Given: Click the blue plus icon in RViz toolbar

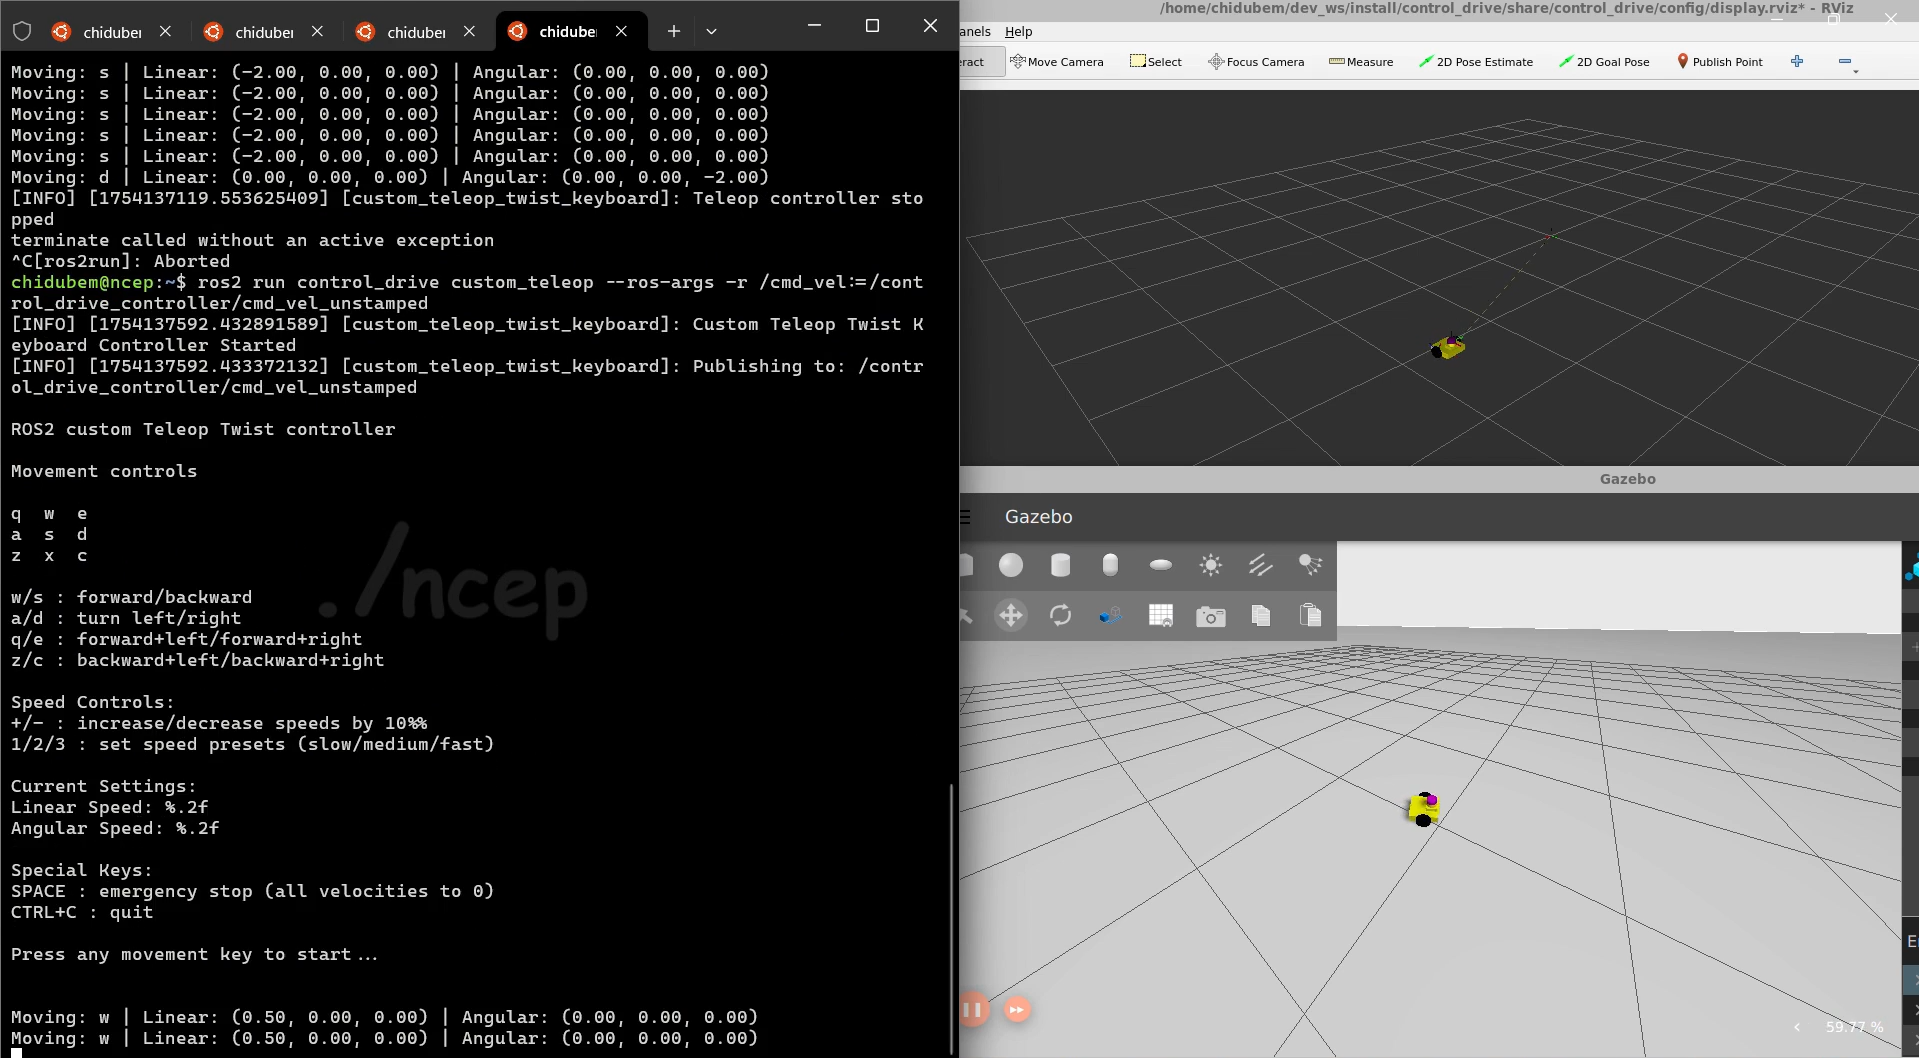Looking at the screenshot, I should tap(1797, 61).
